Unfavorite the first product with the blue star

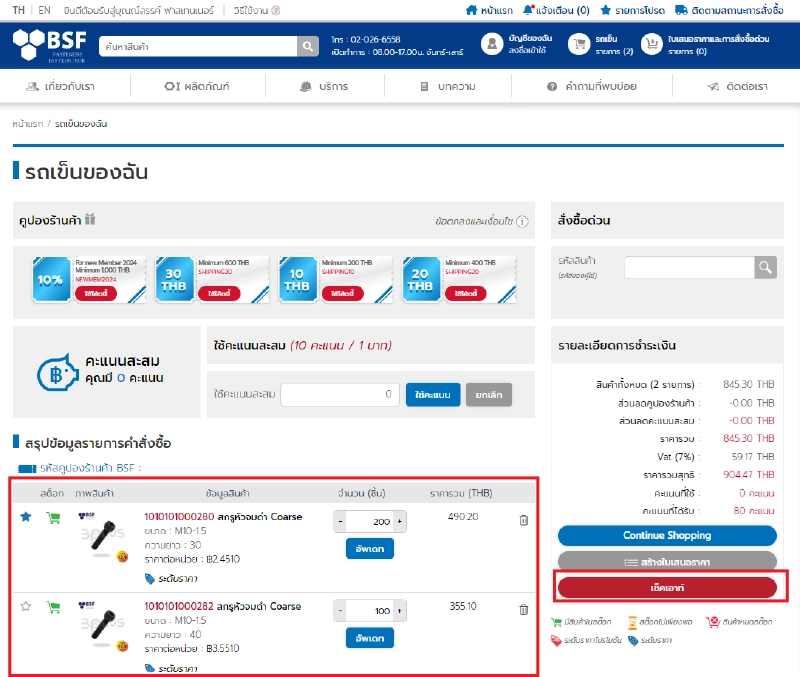point(26,517)
